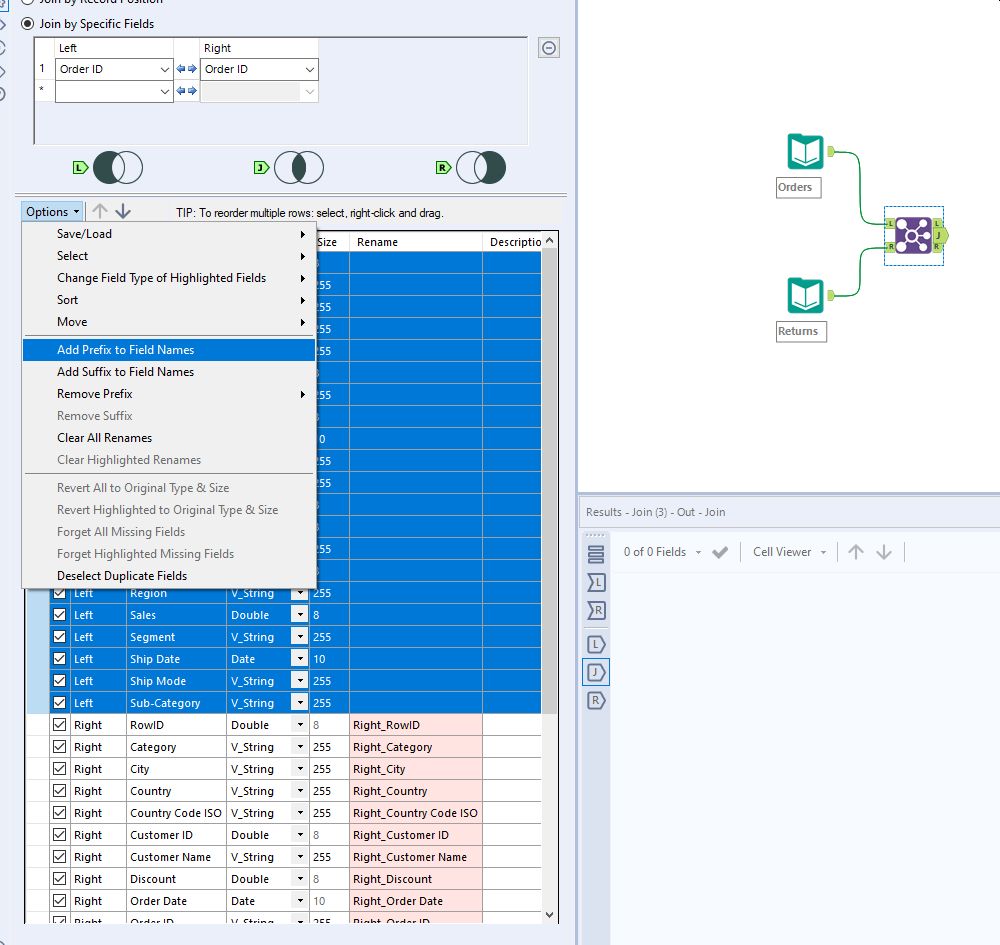Choose Deselect Duplicate Fields menu entry
1000x945 pixels.
pyautogui.click(x=122, y=576)
